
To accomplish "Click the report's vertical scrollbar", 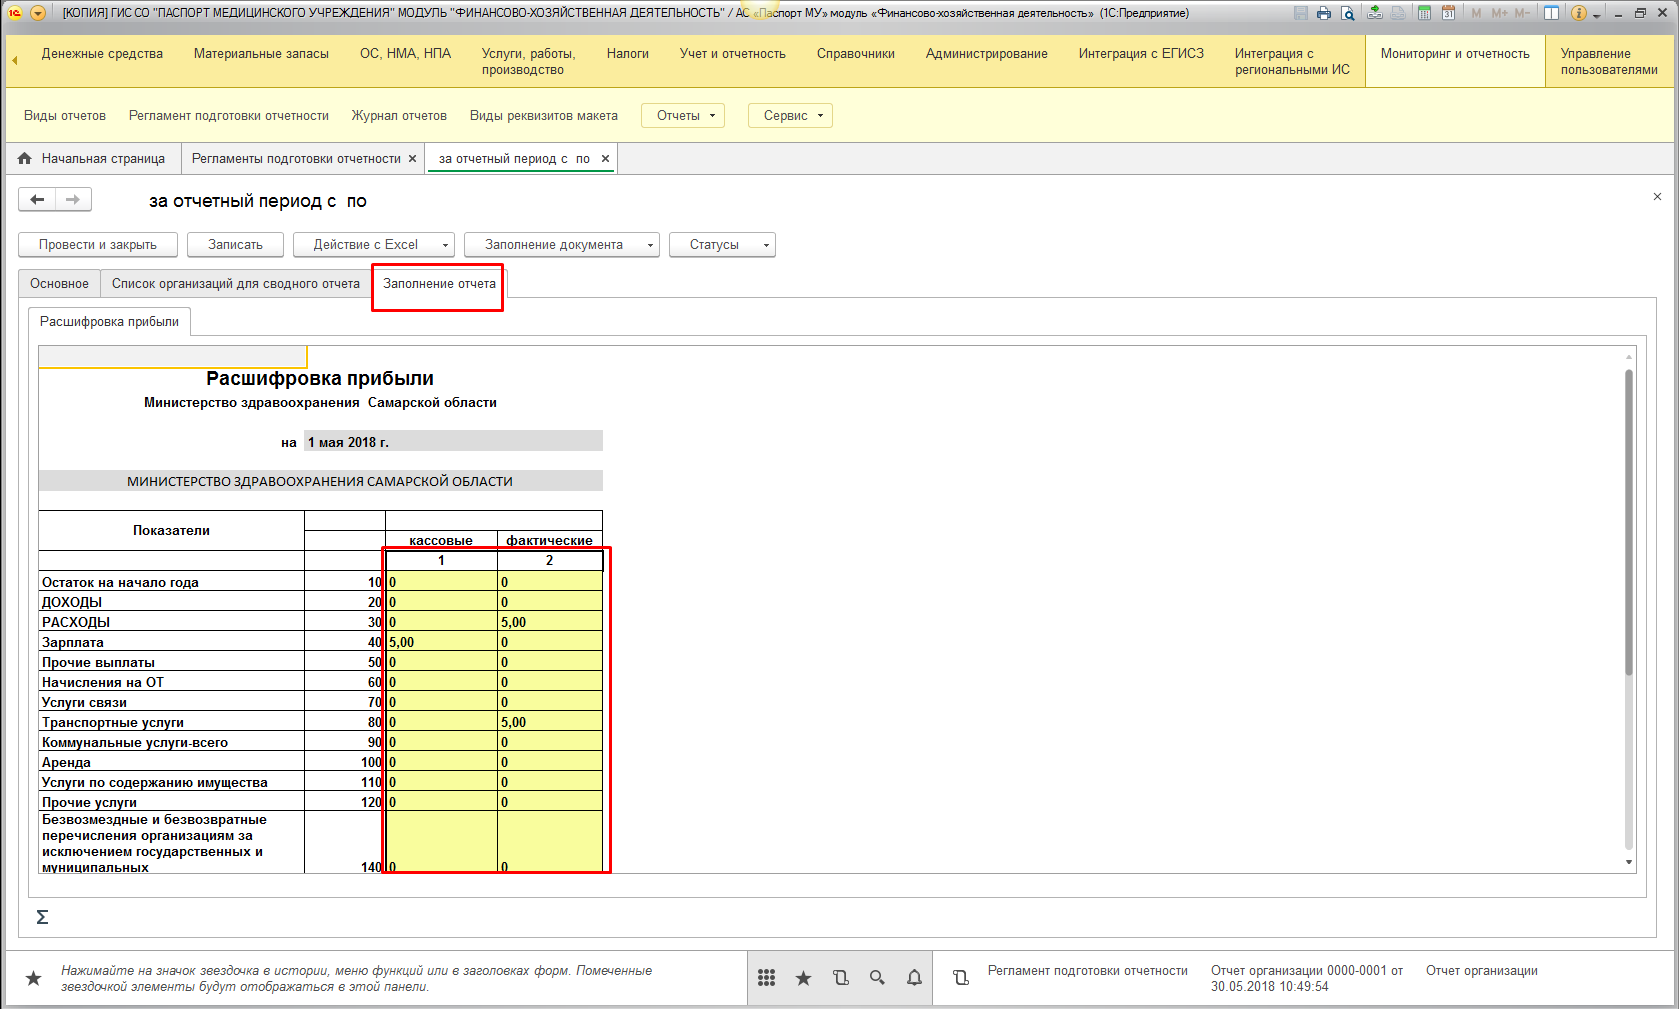I will point(1628,520).
